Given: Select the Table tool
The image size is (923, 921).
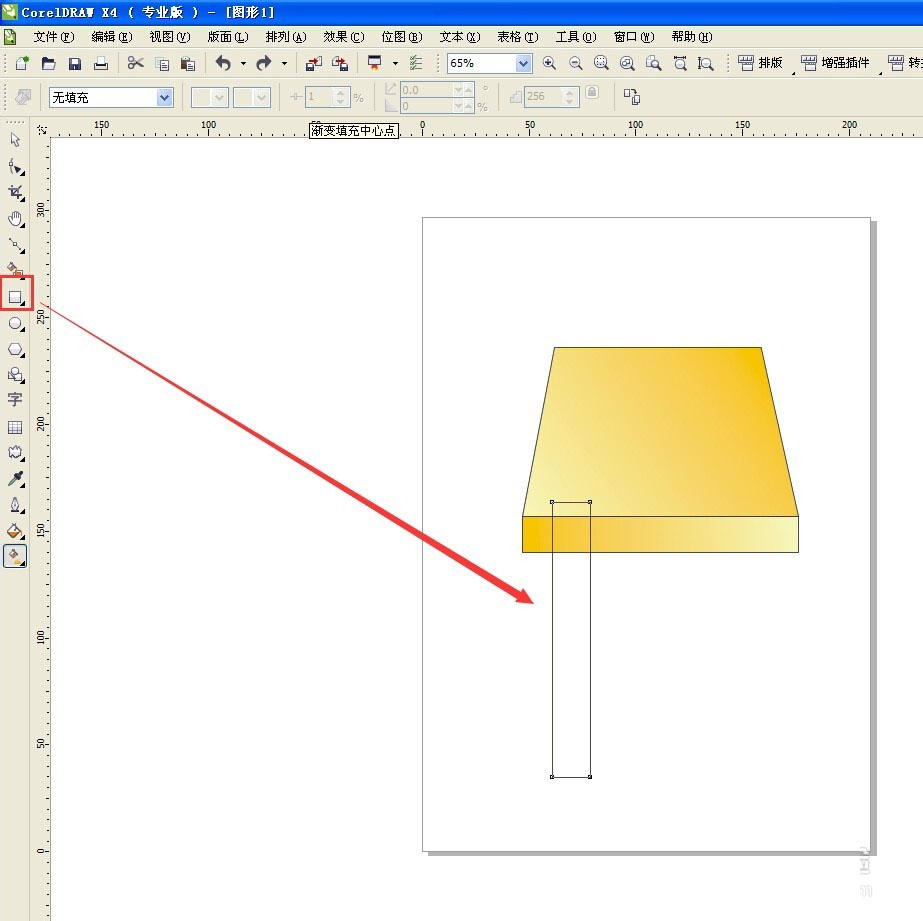Looking at the screenshot, I should (x=15, y=427).
